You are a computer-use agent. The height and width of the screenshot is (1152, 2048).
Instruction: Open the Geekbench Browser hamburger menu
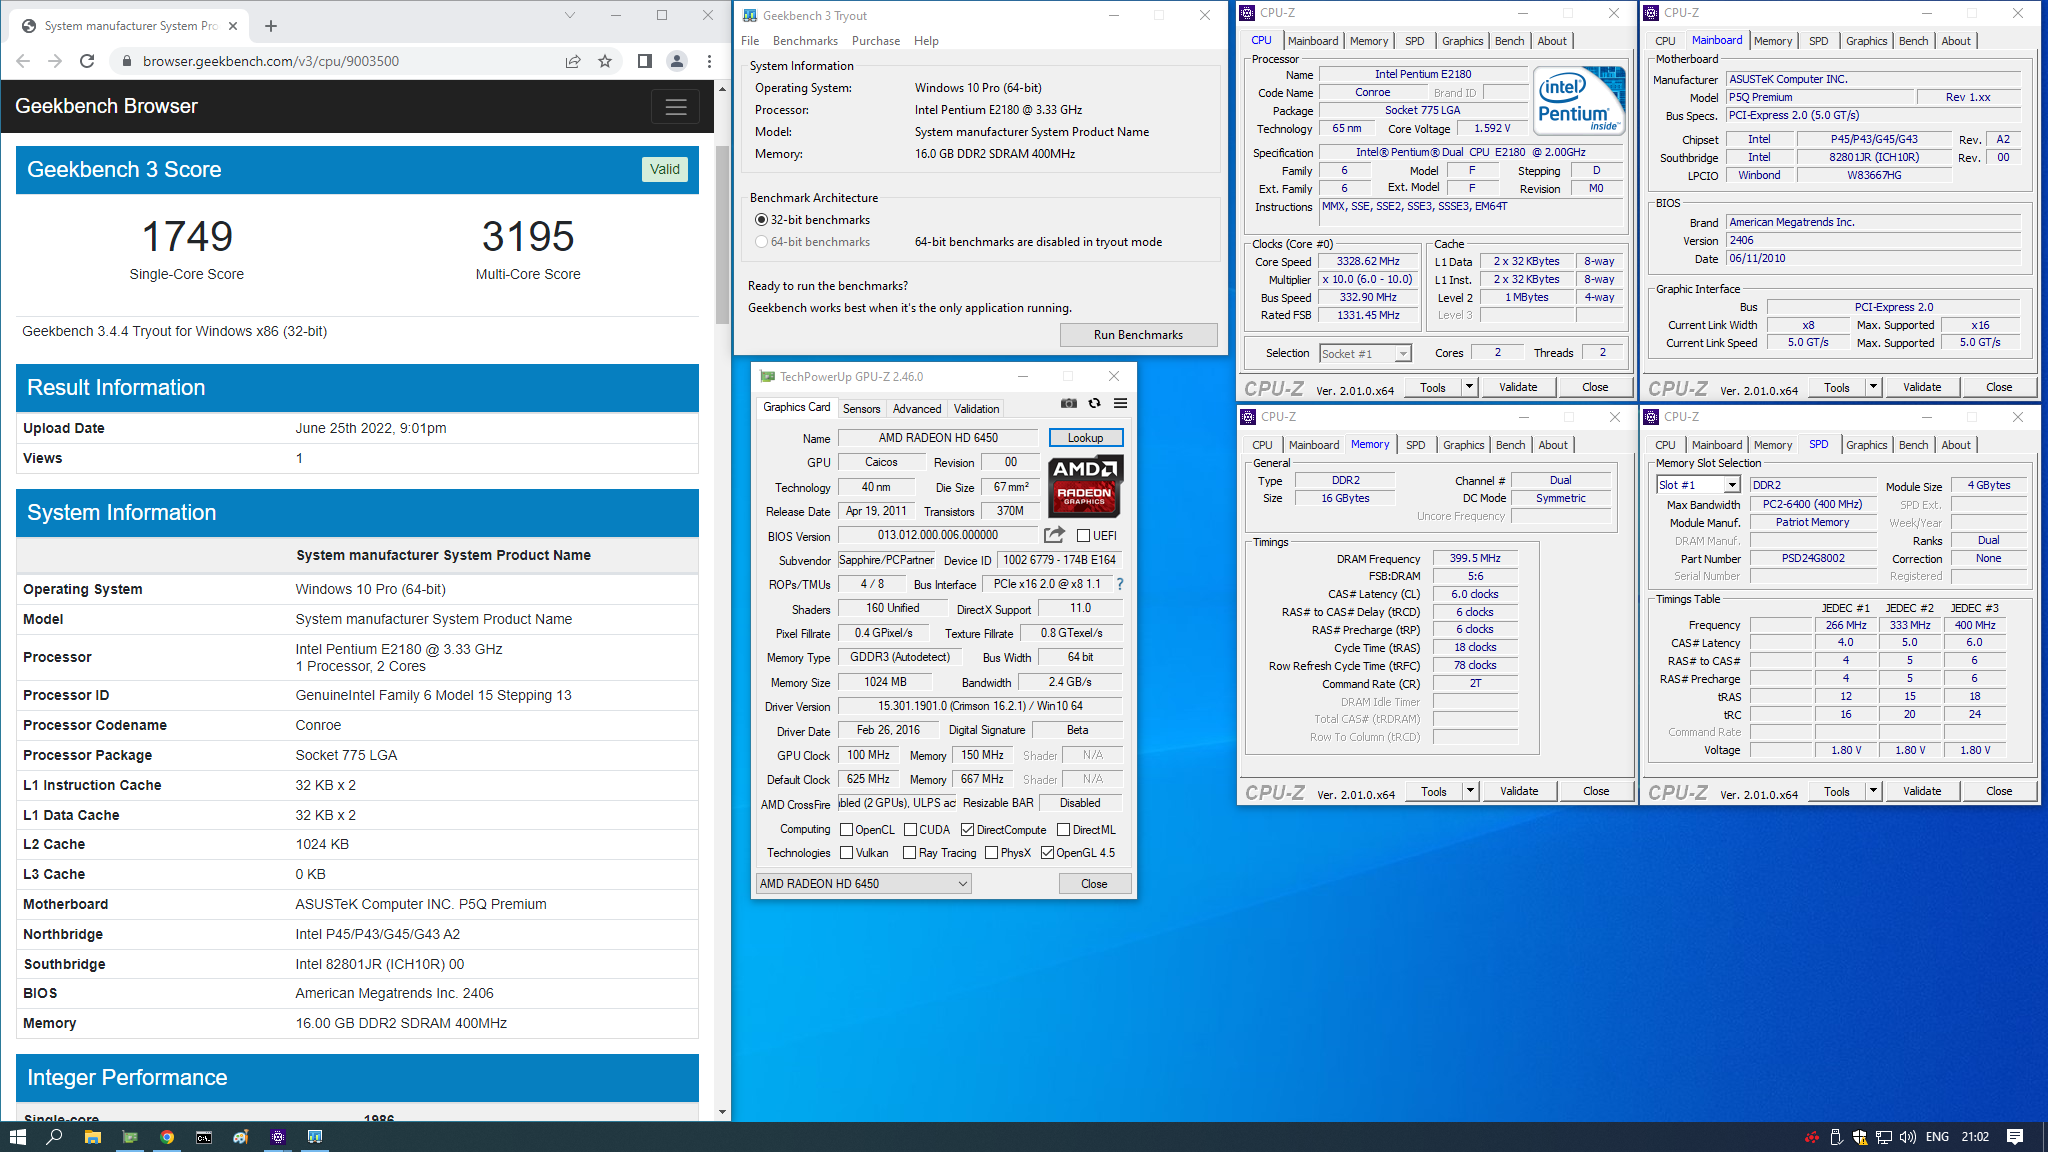click(x=676, y=106)
